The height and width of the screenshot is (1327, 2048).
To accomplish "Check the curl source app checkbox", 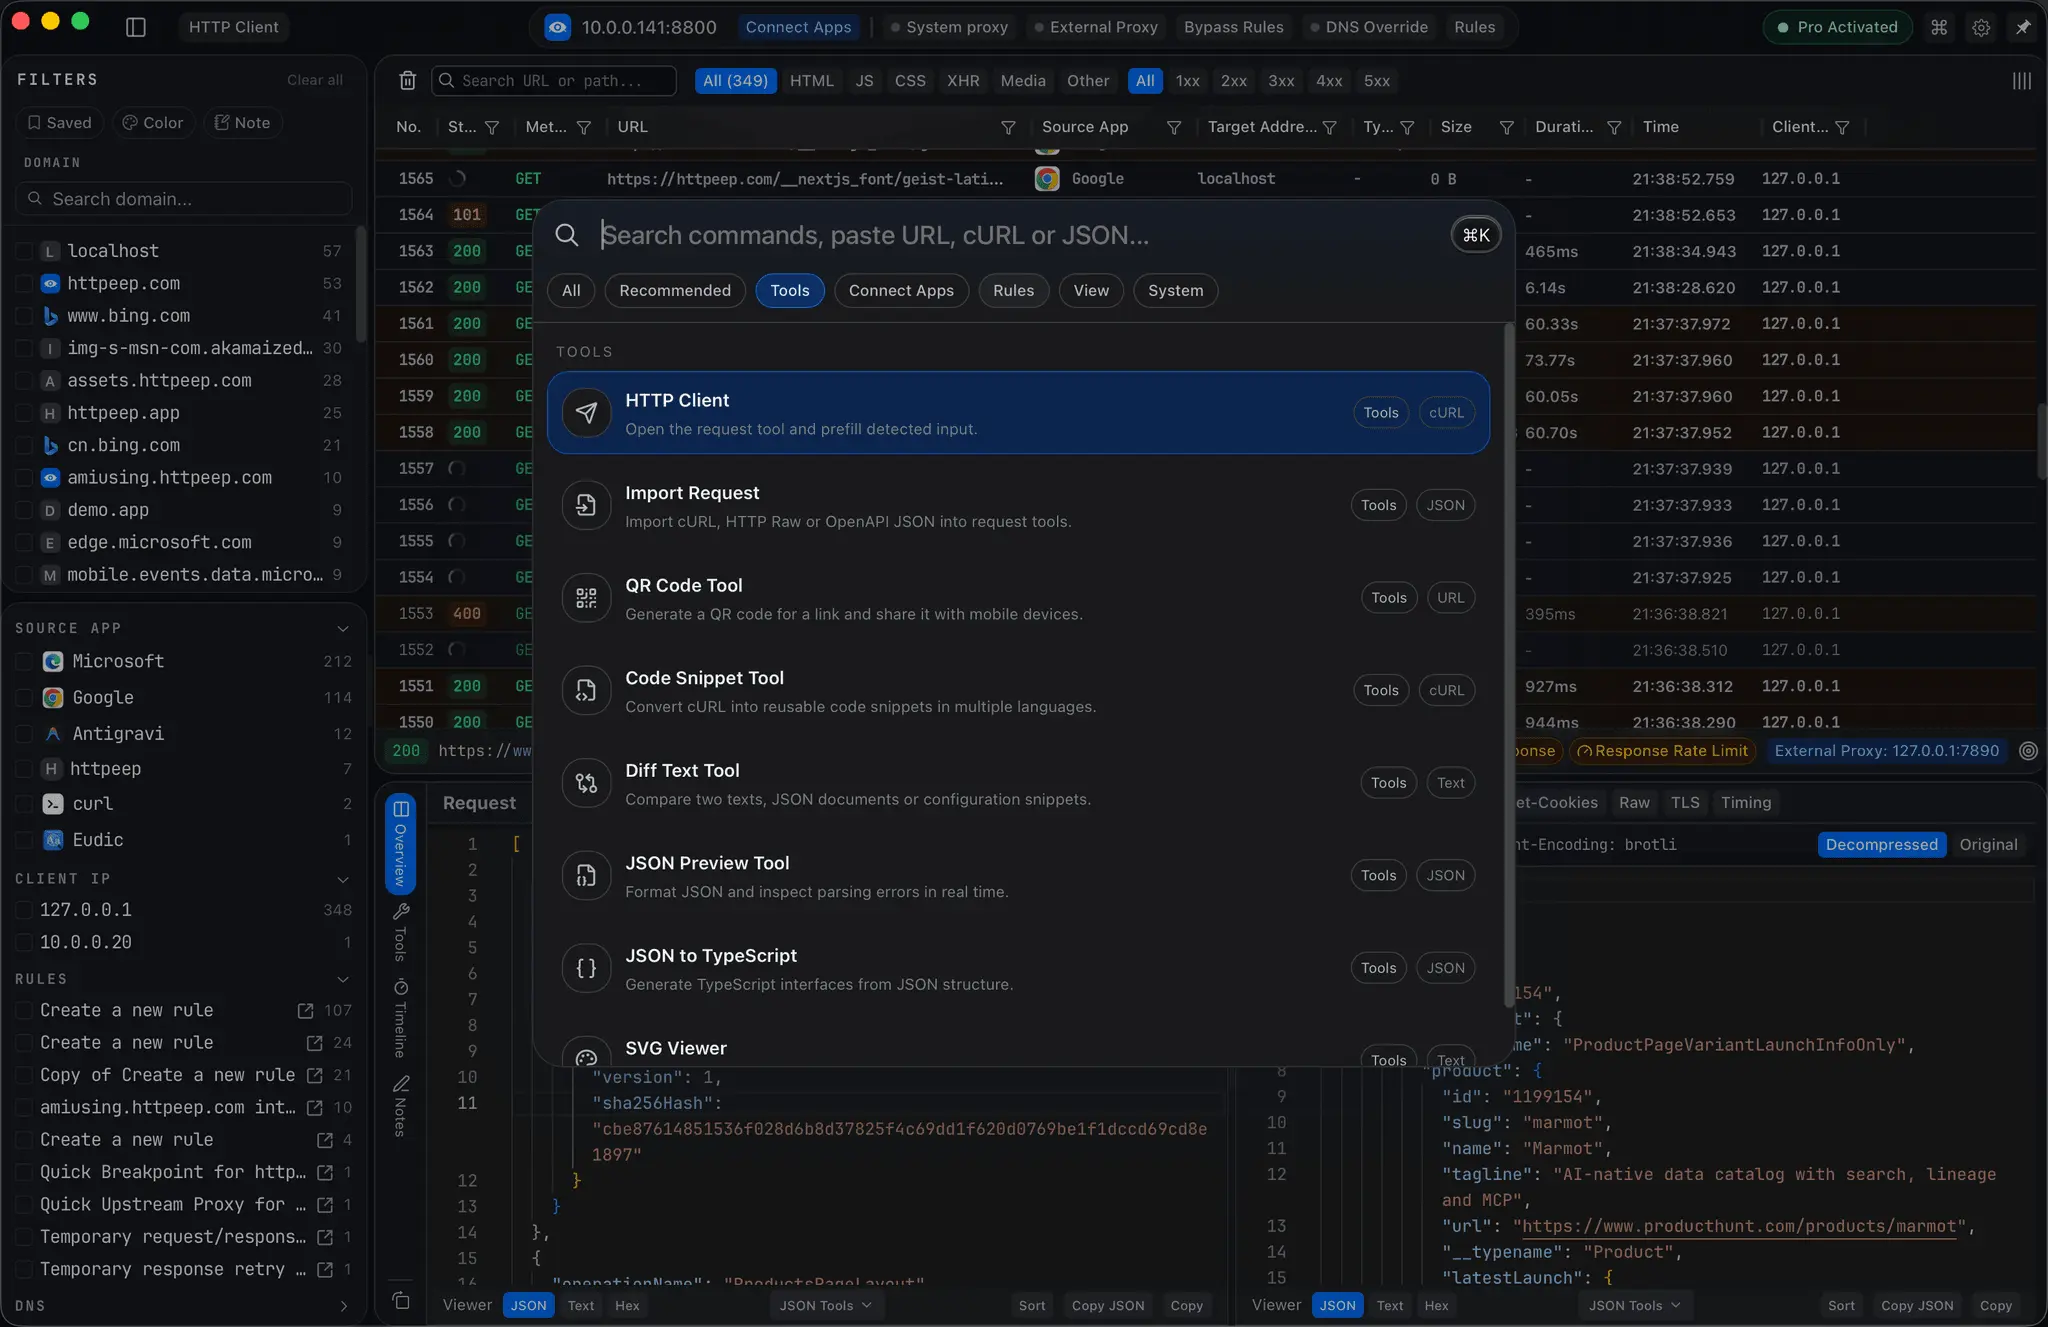I will (25, 804).
